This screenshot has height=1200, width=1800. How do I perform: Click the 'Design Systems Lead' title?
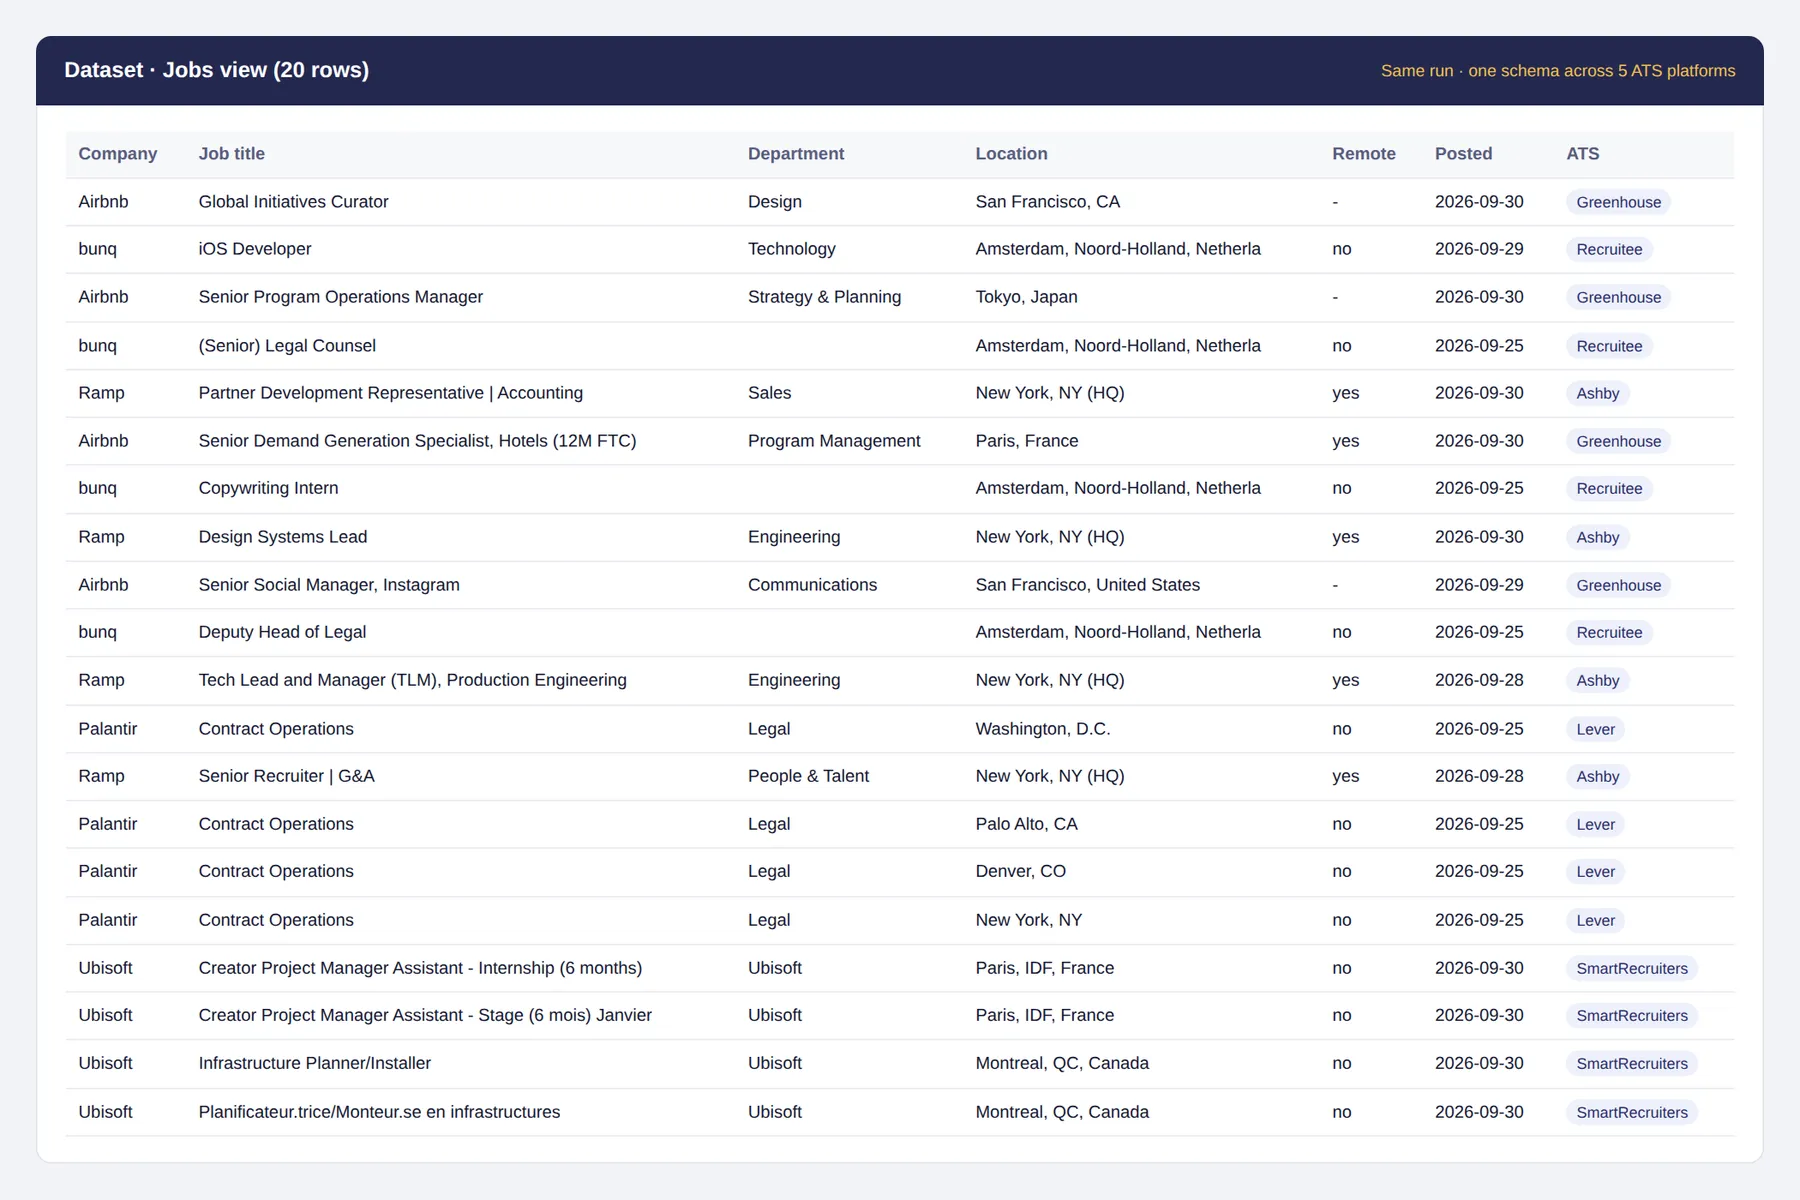pos(283,537)
